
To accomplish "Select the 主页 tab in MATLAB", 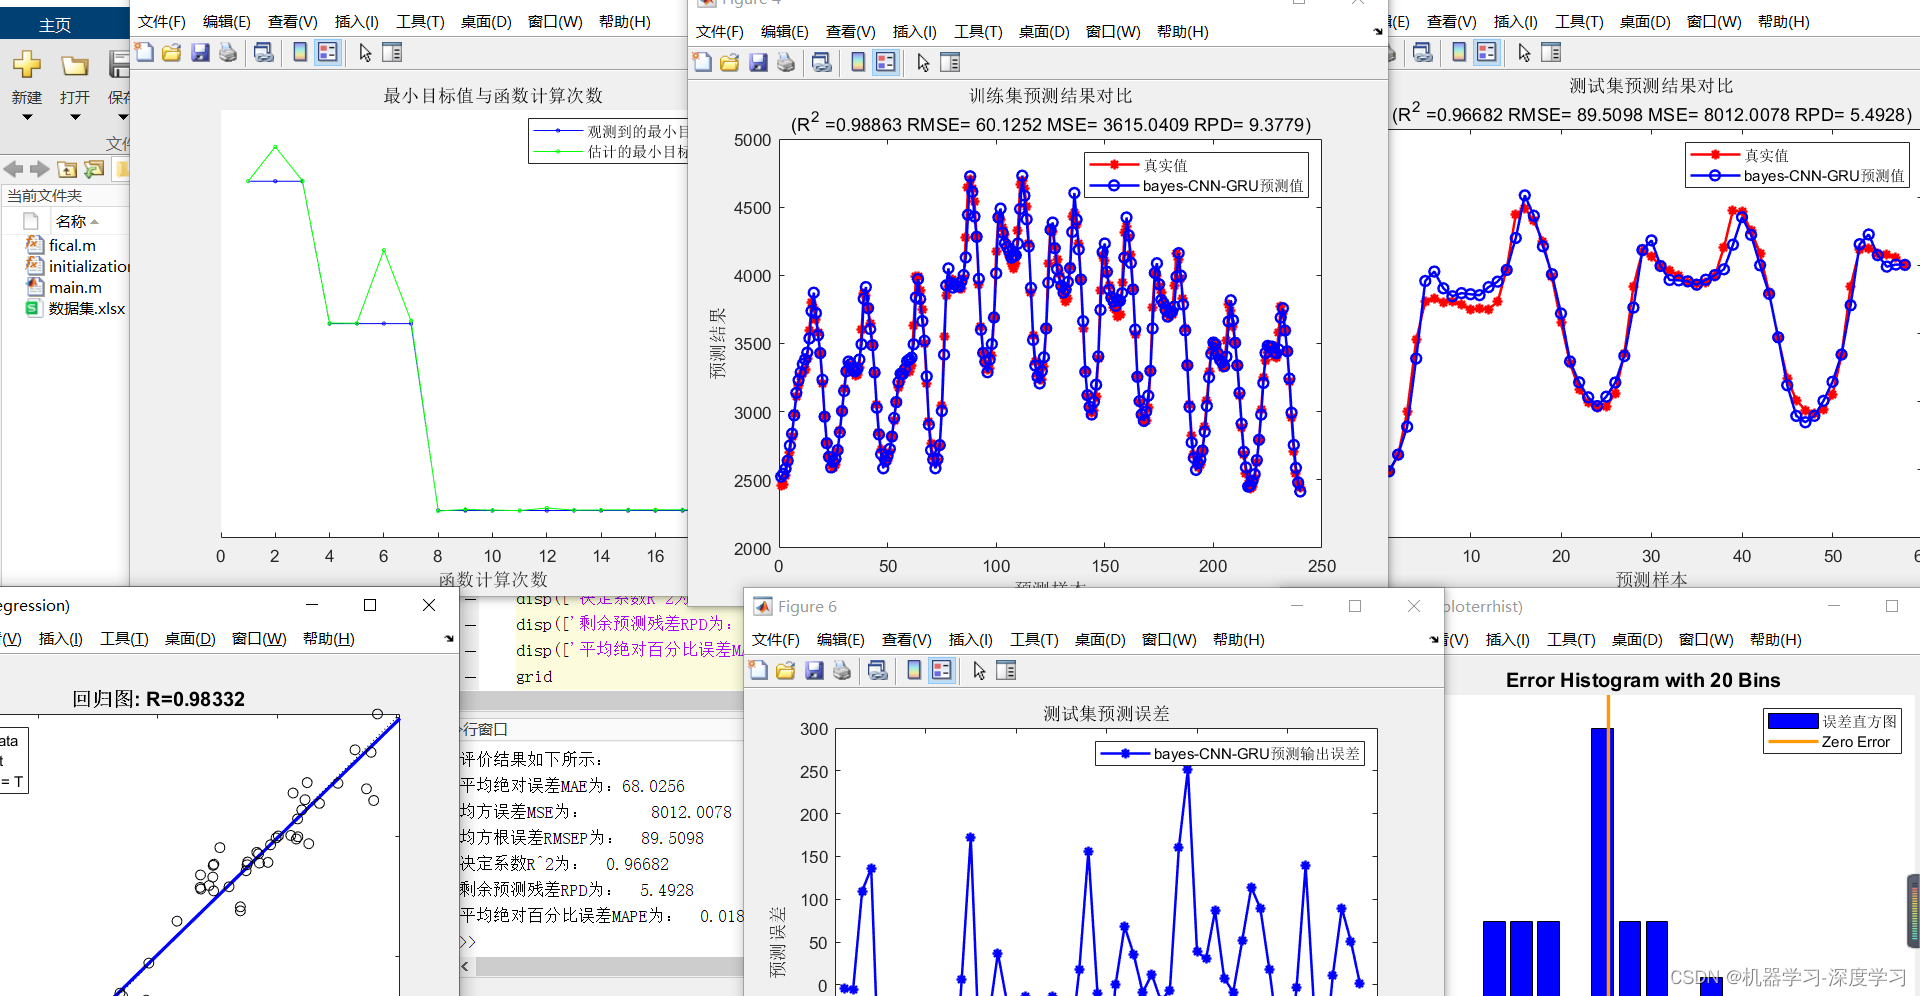I will tap(55, 25).
